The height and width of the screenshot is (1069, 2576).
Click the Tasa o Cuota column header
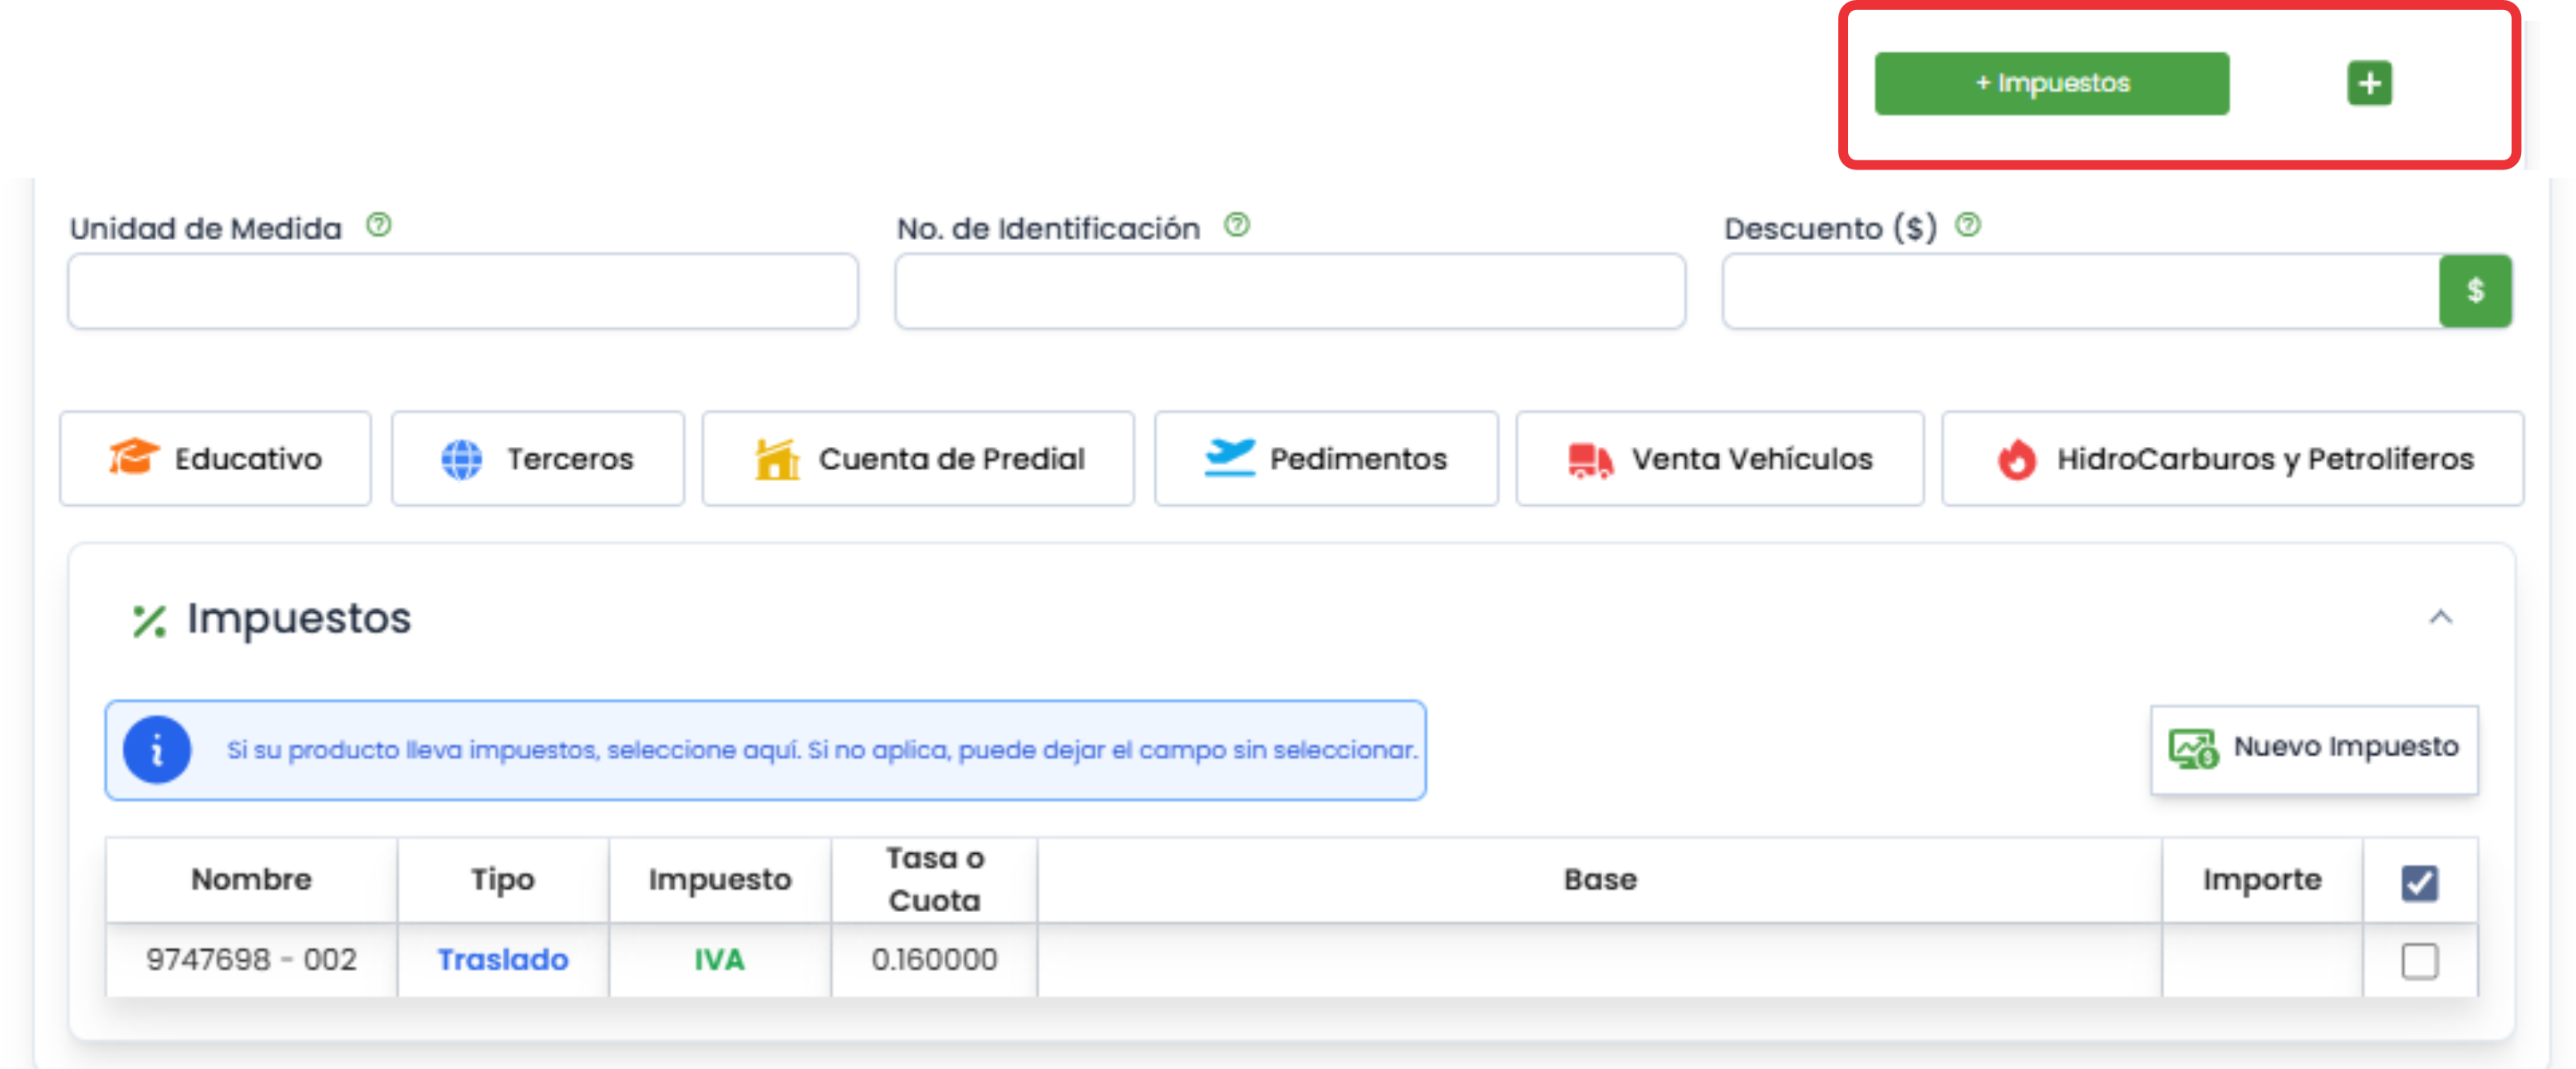(934, 880)
